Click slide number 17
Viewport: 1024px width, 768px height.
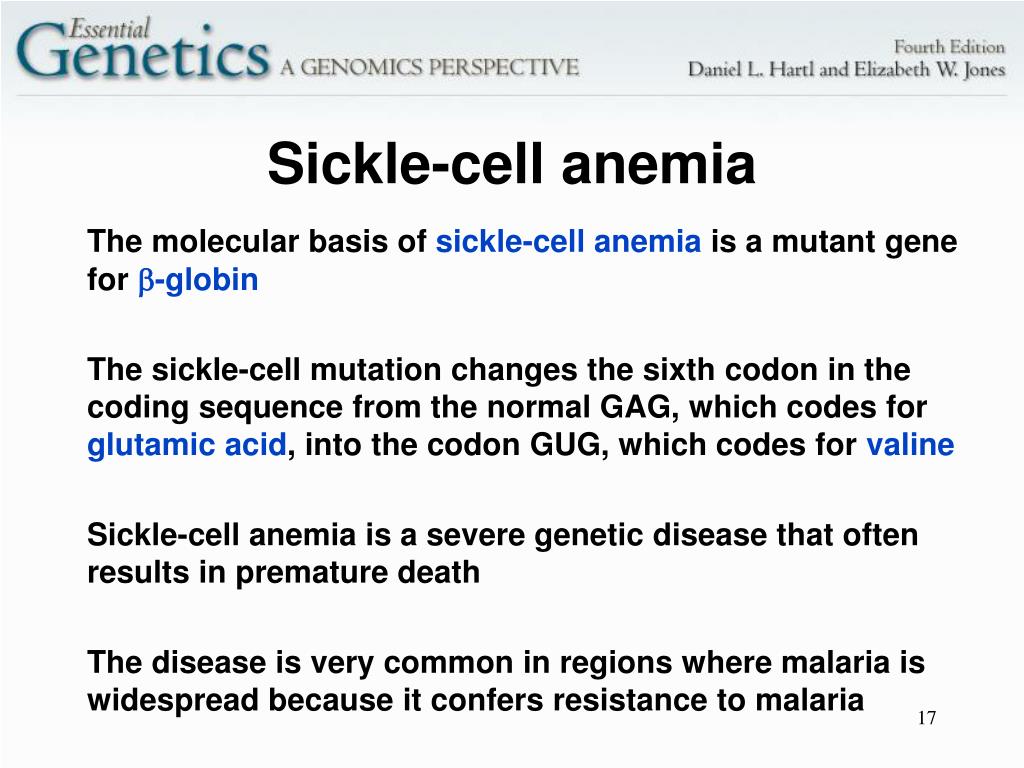(x=927, y=718)
